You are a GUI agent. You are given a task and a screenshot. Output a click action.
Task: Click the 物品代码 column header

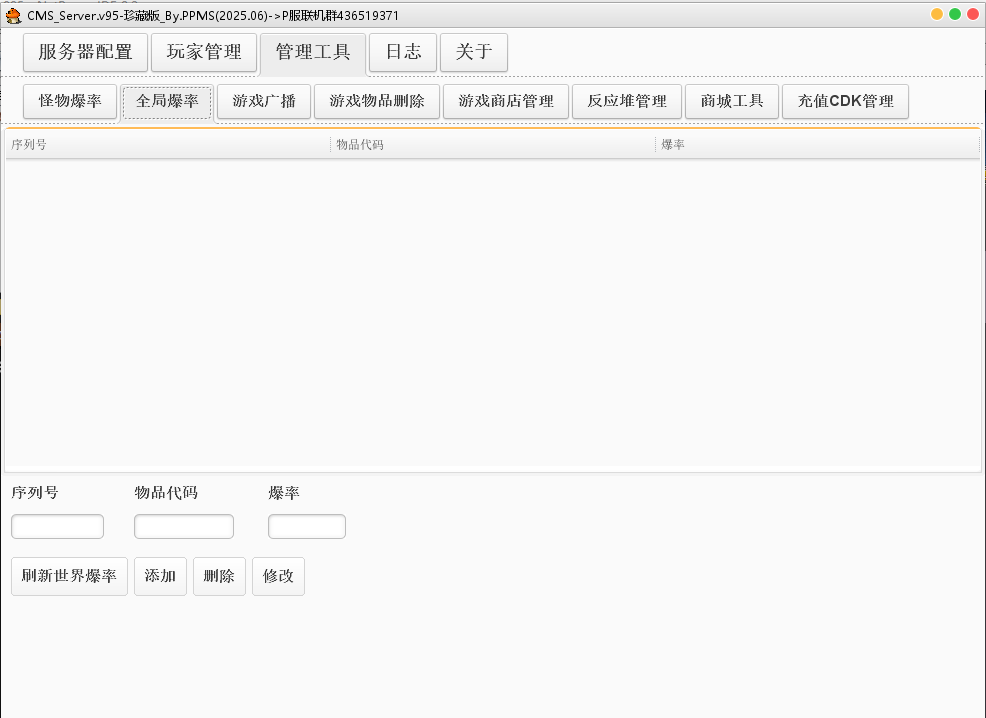coord(493,145)
